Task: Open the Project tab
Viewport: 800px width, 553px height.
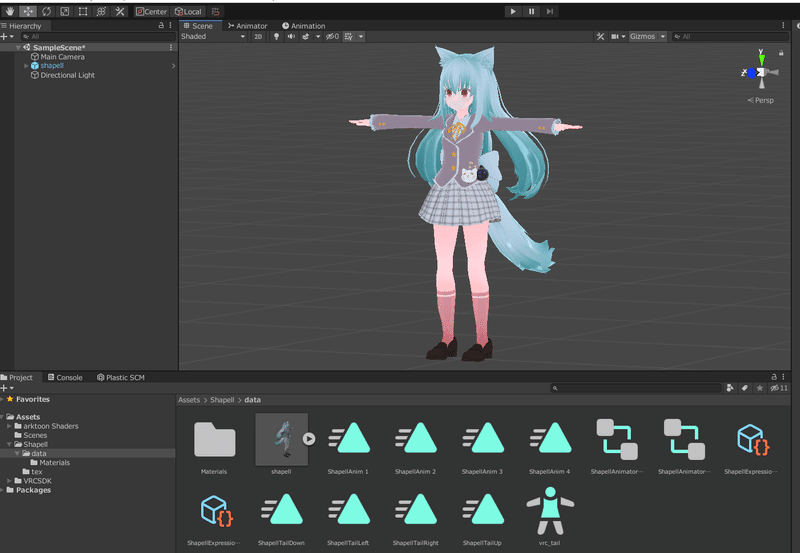Action: pyautogui.click(x=17, y=378)
